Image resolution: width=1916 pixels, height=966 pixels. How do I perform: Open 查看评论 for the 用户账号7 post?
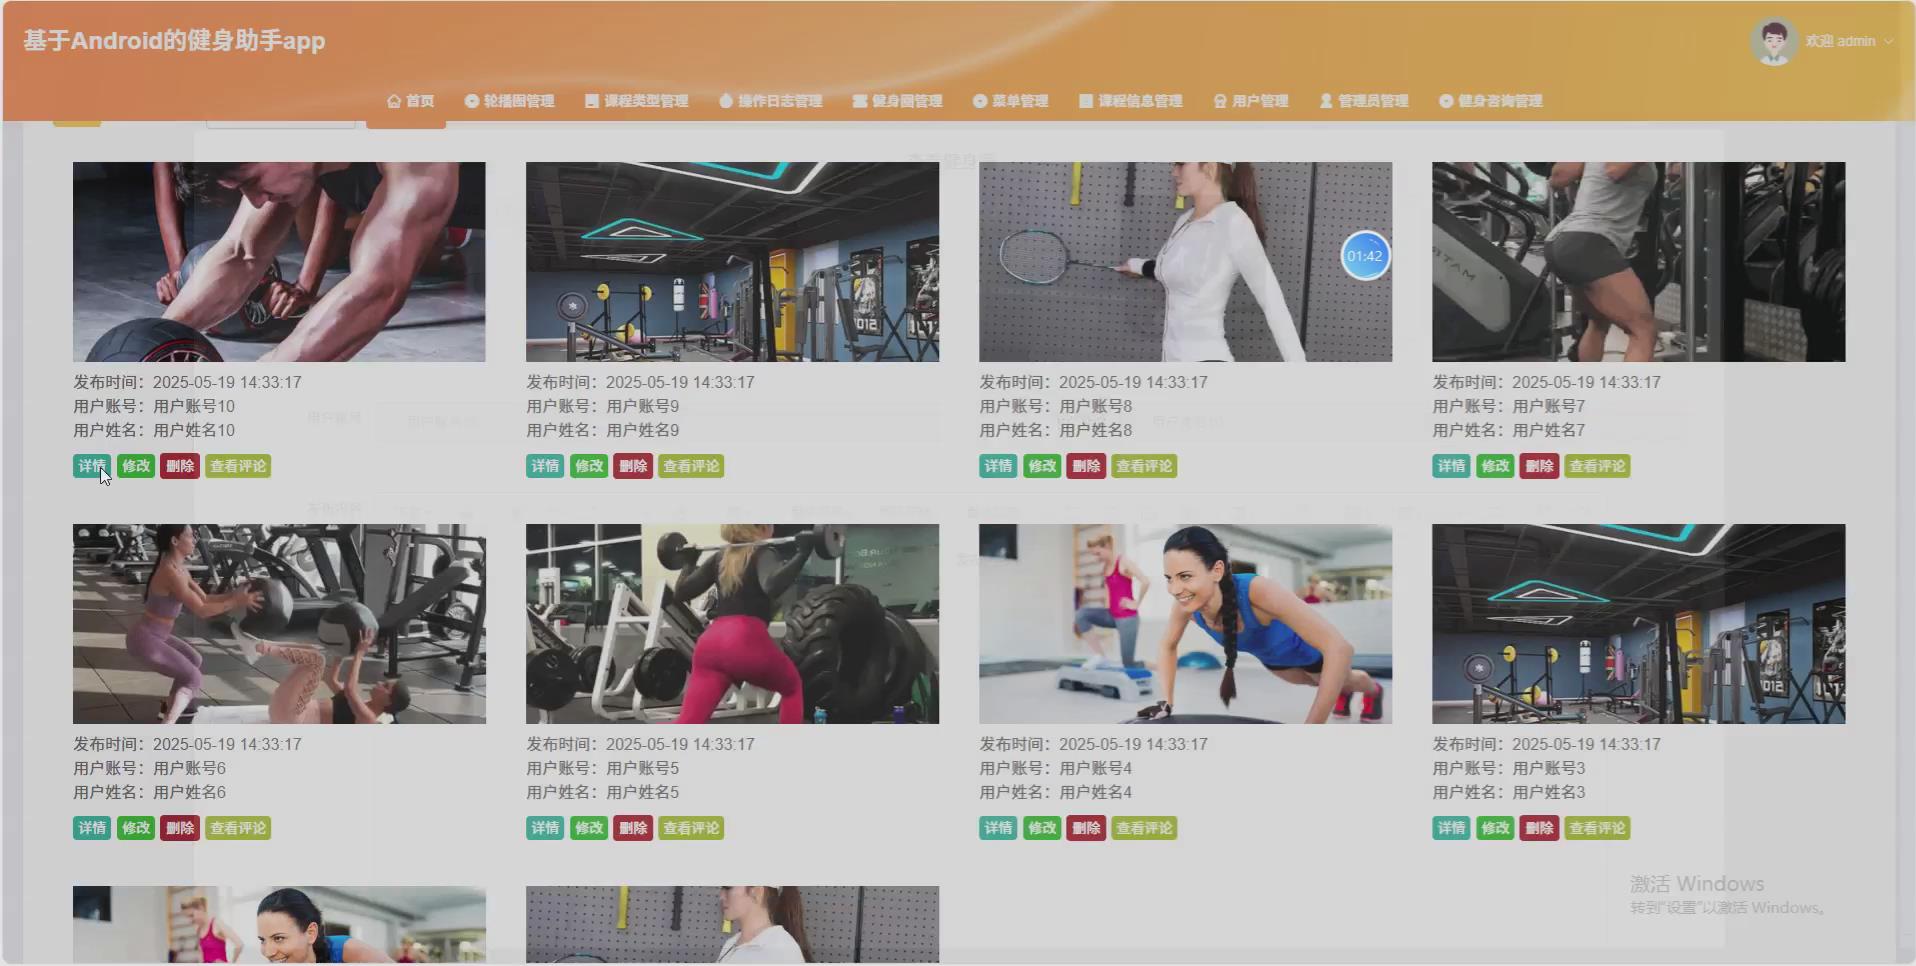(x=1597, y=465)
